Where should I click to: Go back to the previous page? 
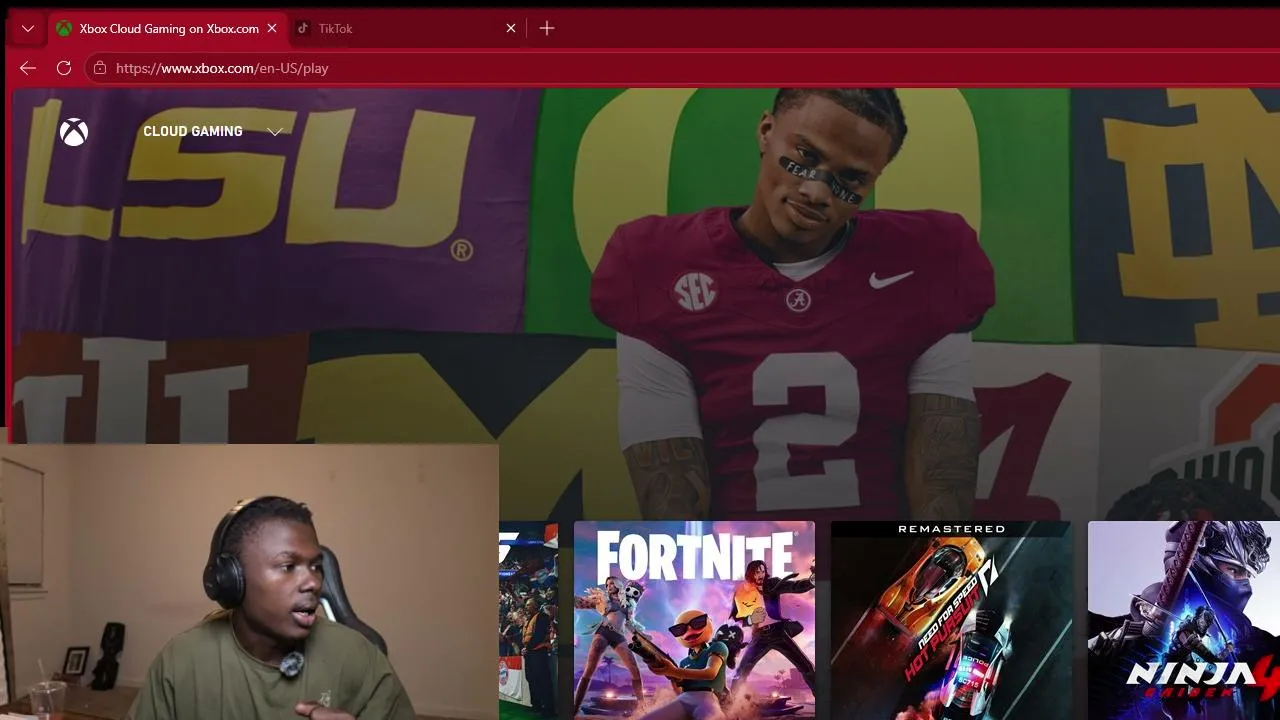point(28,68)
